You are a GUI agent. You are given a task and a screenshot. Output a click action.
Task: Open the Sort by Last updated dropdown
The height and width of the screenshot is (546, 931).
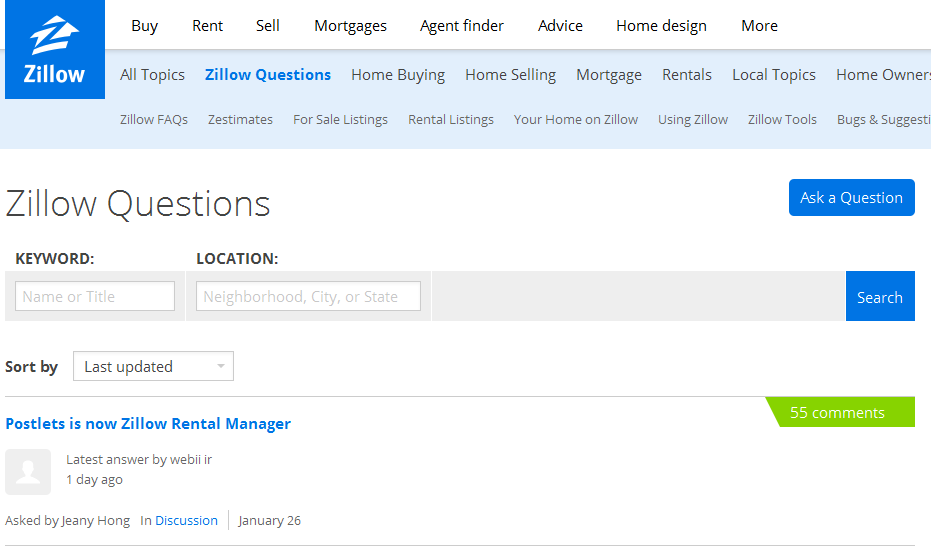click(x=153, y=367)
